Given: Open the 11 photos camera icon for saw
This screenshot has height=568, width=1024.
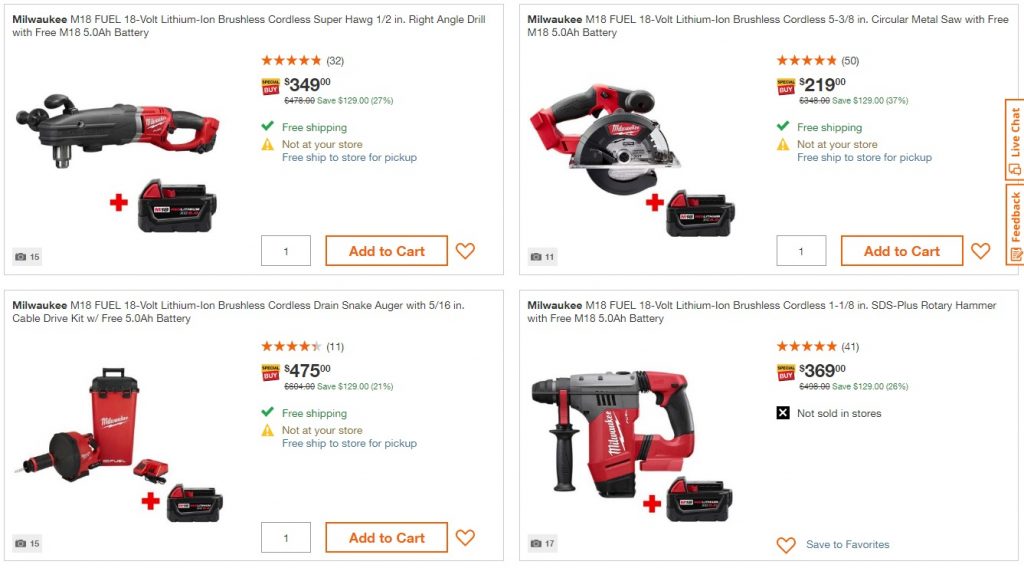Looking at the screenshot, I should [x=543, y=257].
